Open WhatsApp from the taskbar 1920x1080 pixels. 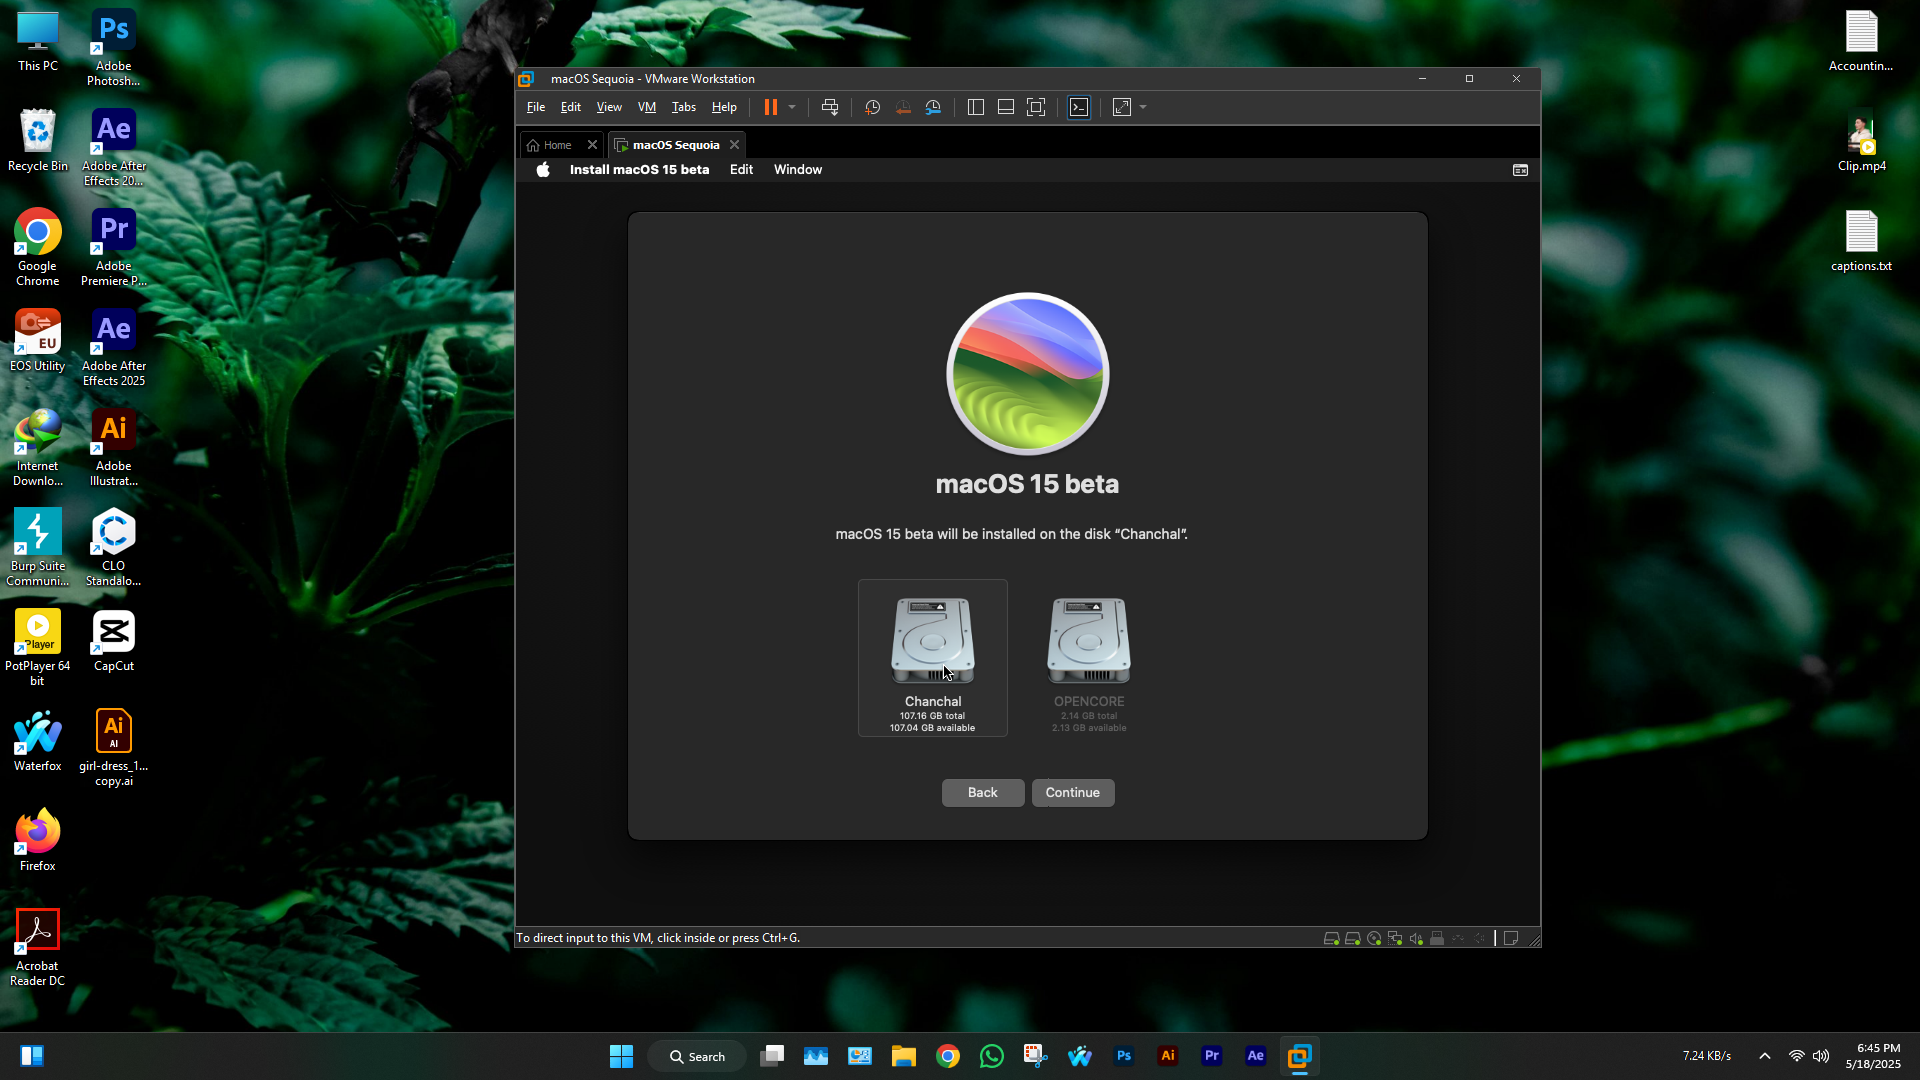pyautogui.click(x=991, y=1056)
